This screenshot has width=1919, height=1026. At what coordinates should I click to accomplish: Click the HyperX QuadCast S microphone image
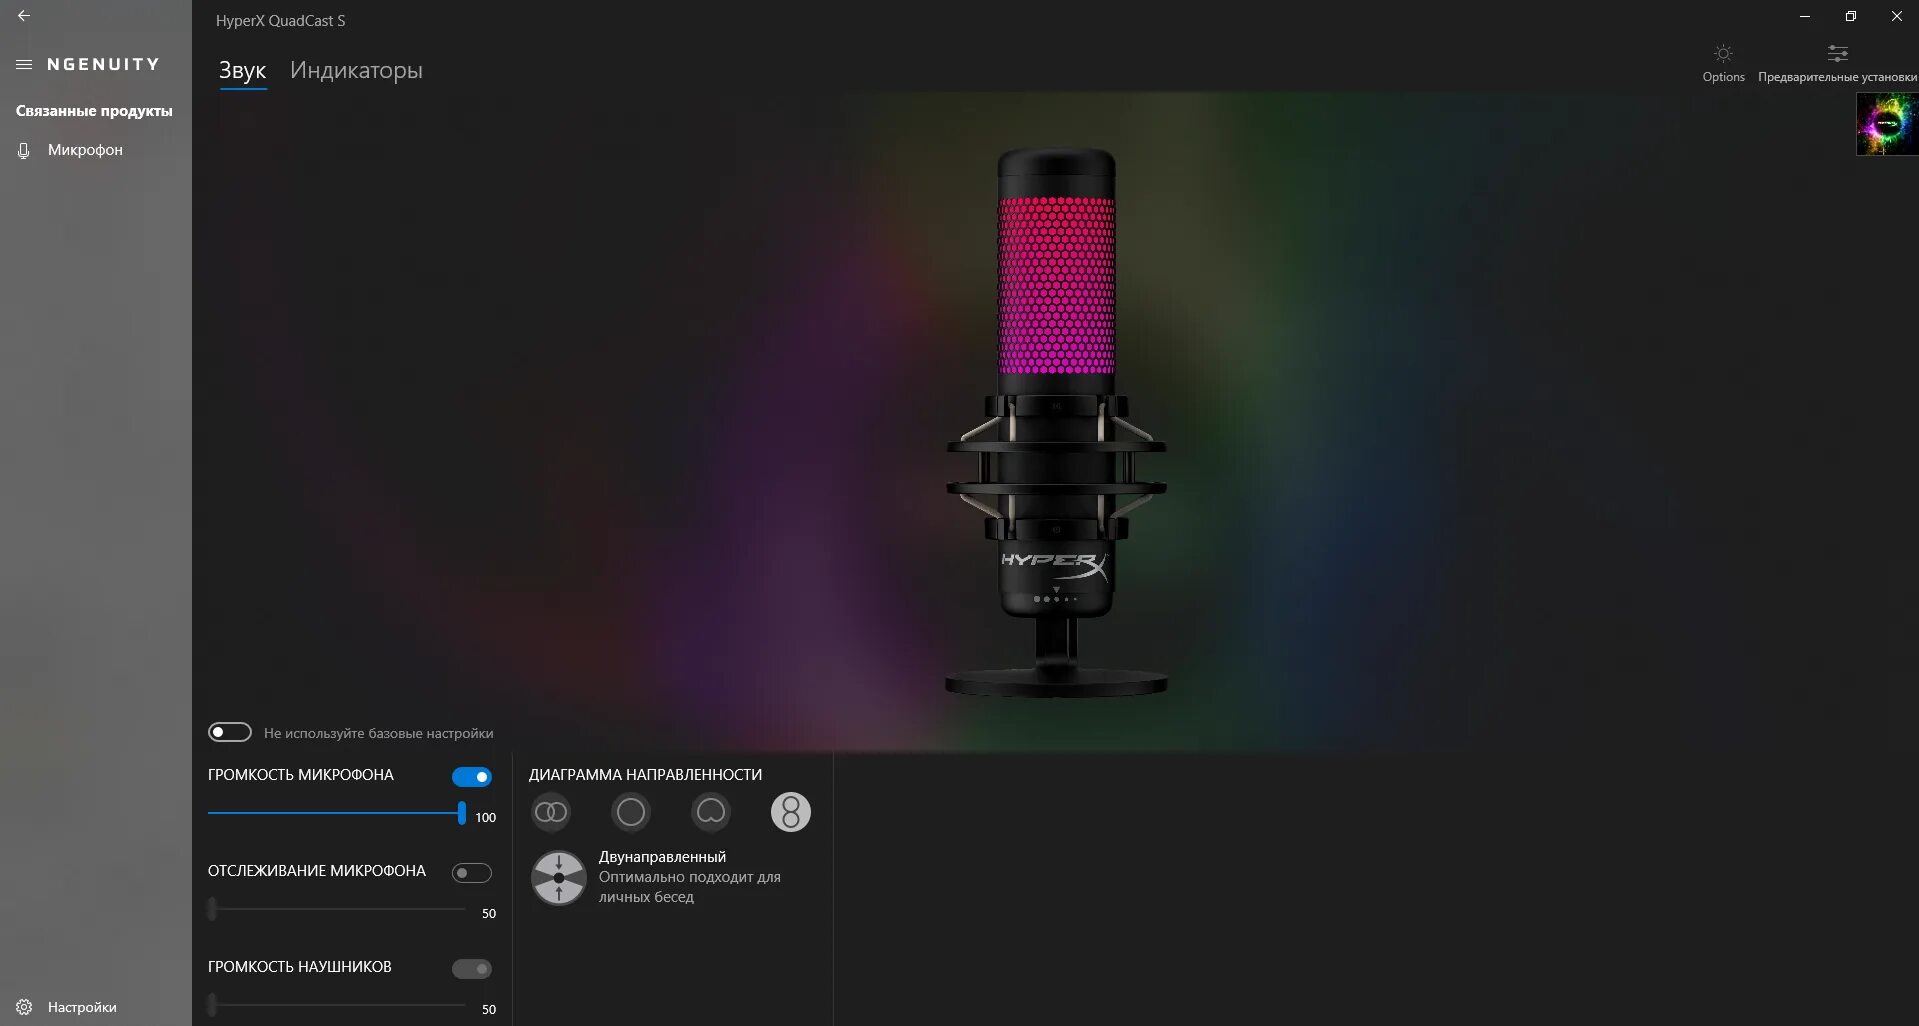(x=1056, y=423)
